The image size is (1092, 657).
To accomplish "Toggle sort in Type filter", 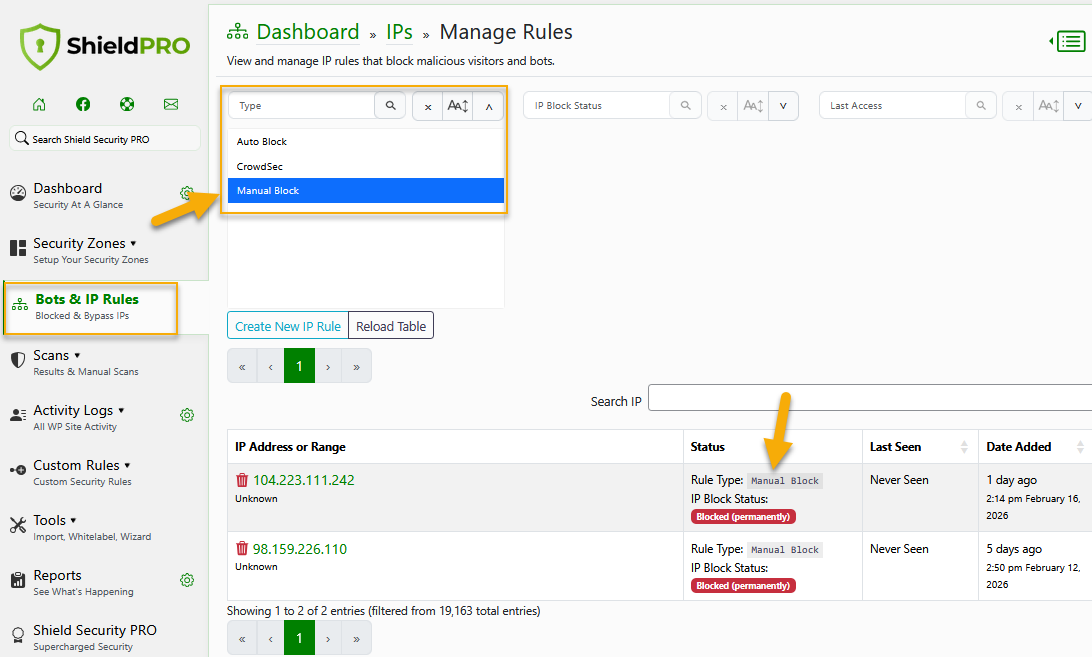I will [x=458, y=107].
